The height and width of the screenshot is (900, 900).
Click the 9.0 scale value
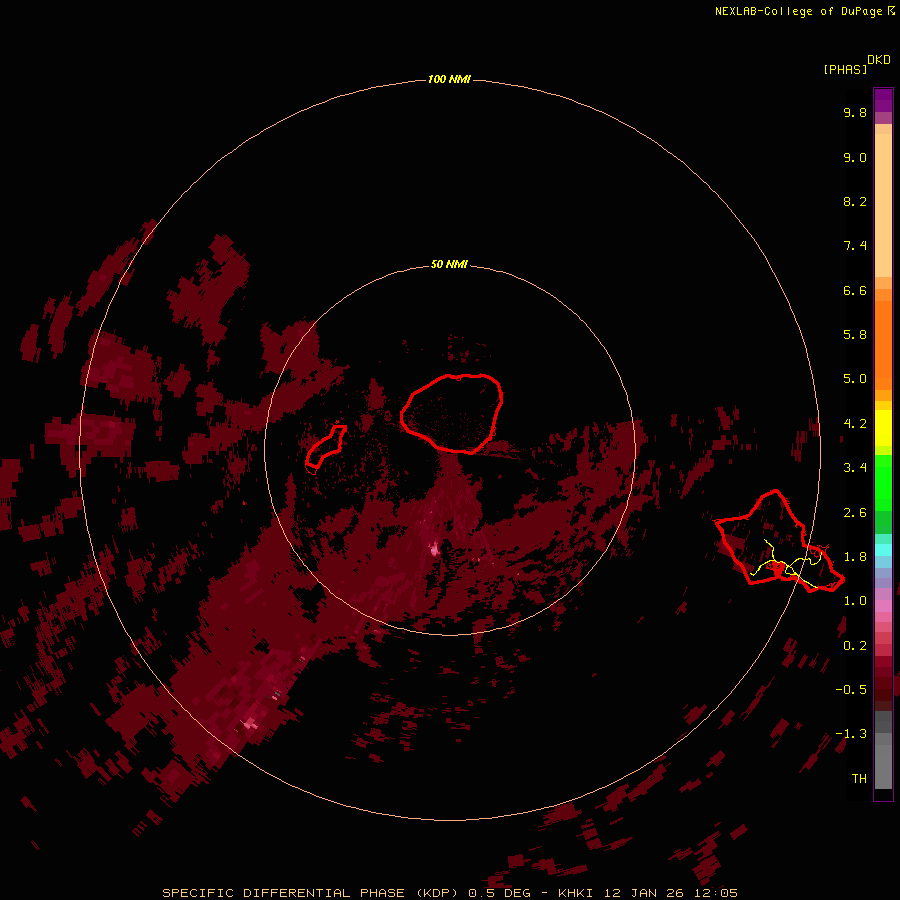pyautogui.click(x=855, y=157)
